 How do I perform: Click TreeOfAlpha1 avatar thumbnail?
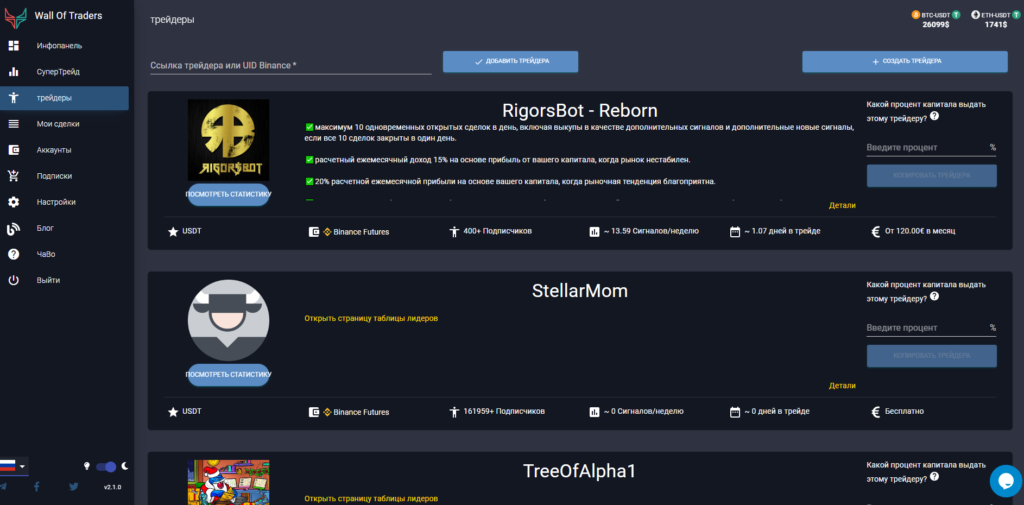click(228, 482)
